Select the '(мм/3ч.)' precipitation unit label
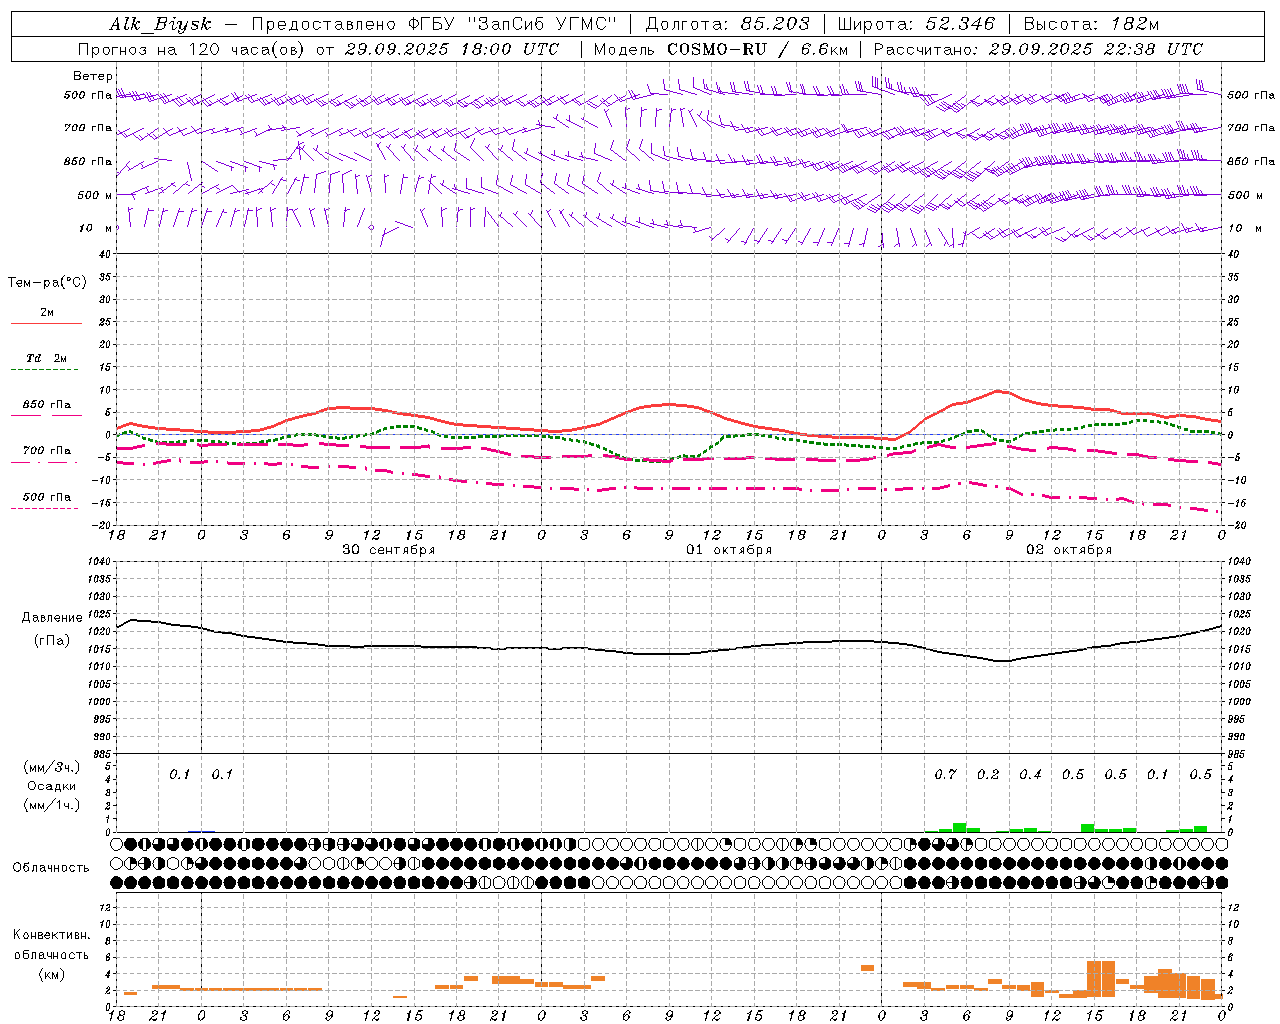The width and height of the screenshot is (1280, 1024). coord(51,767)
